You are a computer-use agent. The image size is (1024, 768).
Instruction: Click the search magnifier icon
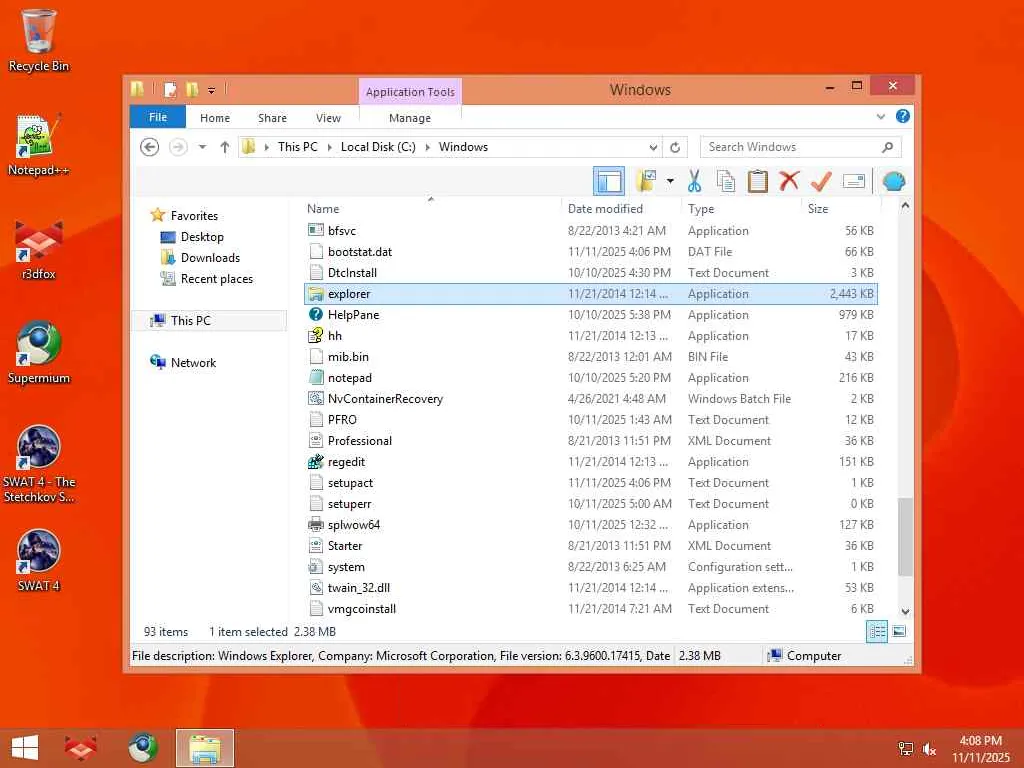tap(887, 147)
